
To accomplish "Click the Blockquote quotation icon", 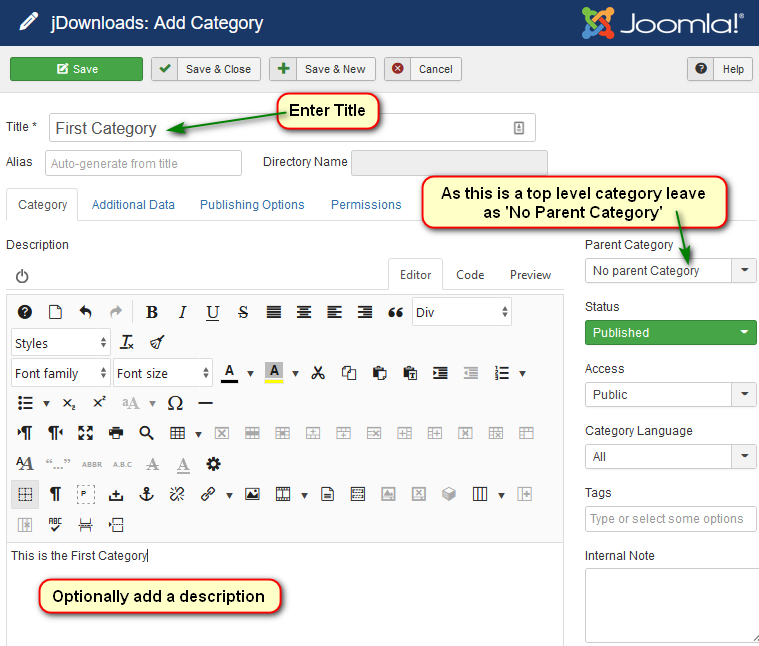I will (395, 312).
